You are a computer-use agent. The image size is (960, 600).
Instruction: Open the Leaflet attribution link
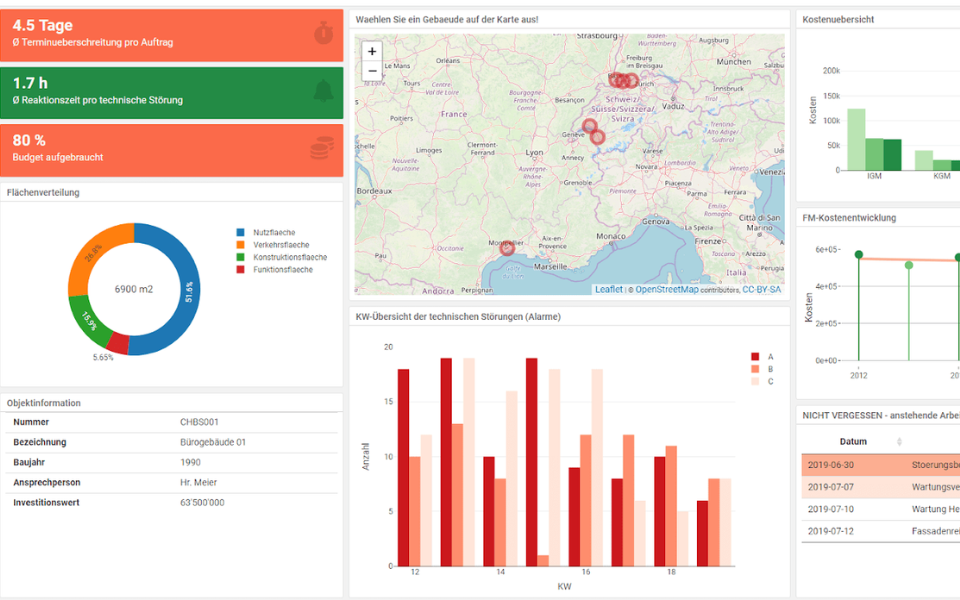(608, 290)
